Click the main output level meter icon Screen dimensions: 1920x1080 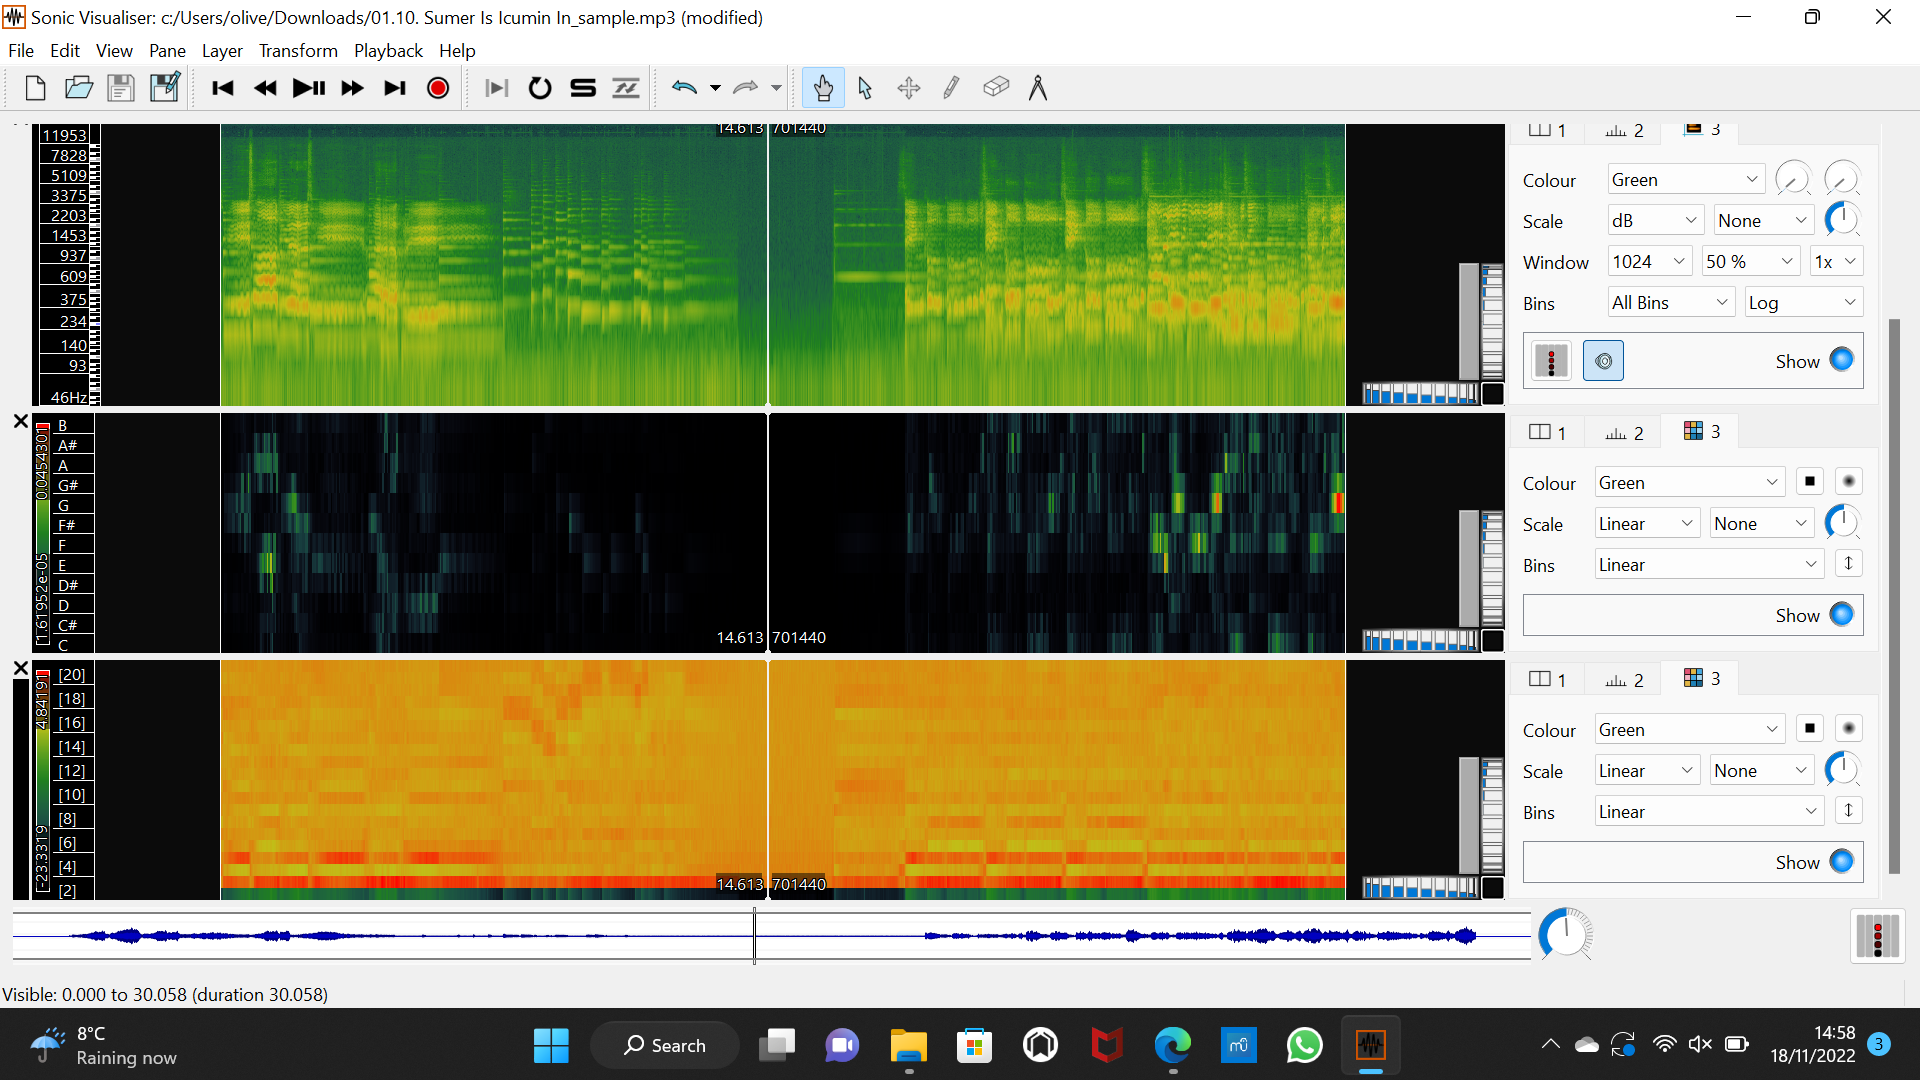[1877, 937]
